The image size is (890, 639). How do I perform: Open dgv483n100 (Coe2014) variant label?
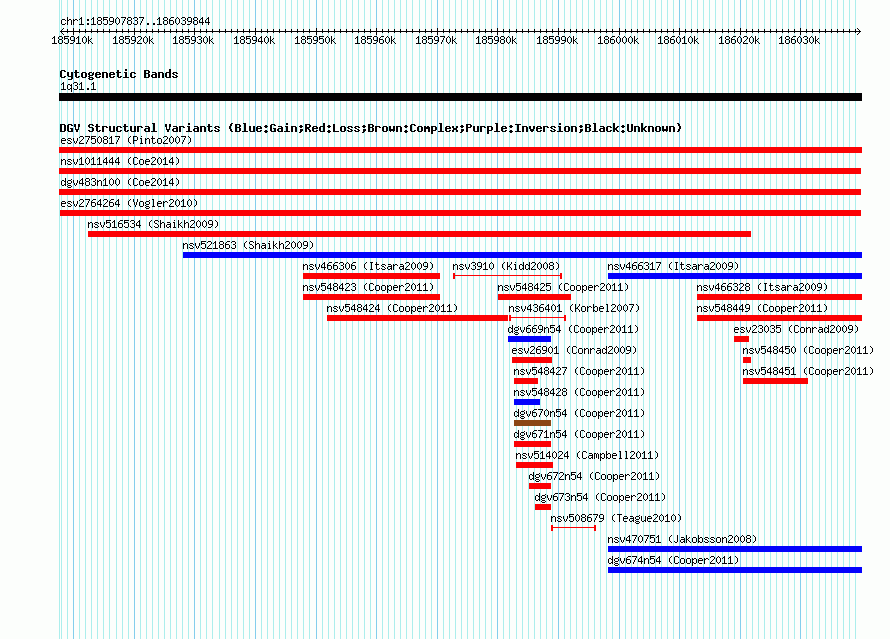(x=120, y=182)
